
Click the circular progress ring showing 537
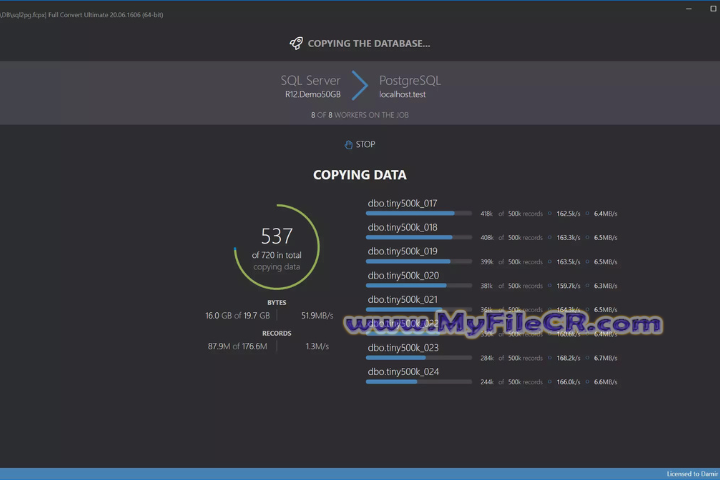(x=276, y=247)
